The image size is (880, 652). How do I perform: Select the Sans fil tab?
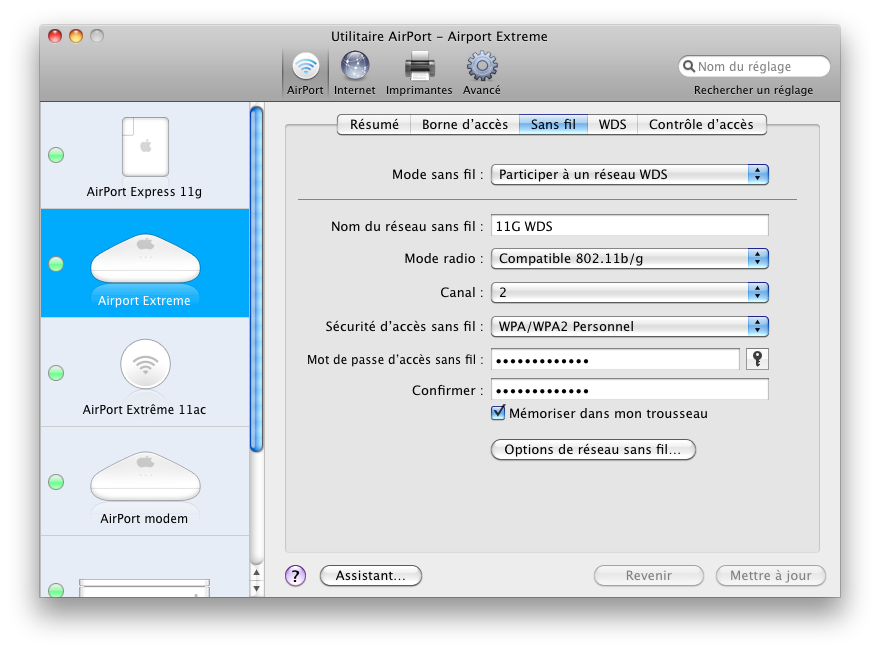tap(553, 125)
